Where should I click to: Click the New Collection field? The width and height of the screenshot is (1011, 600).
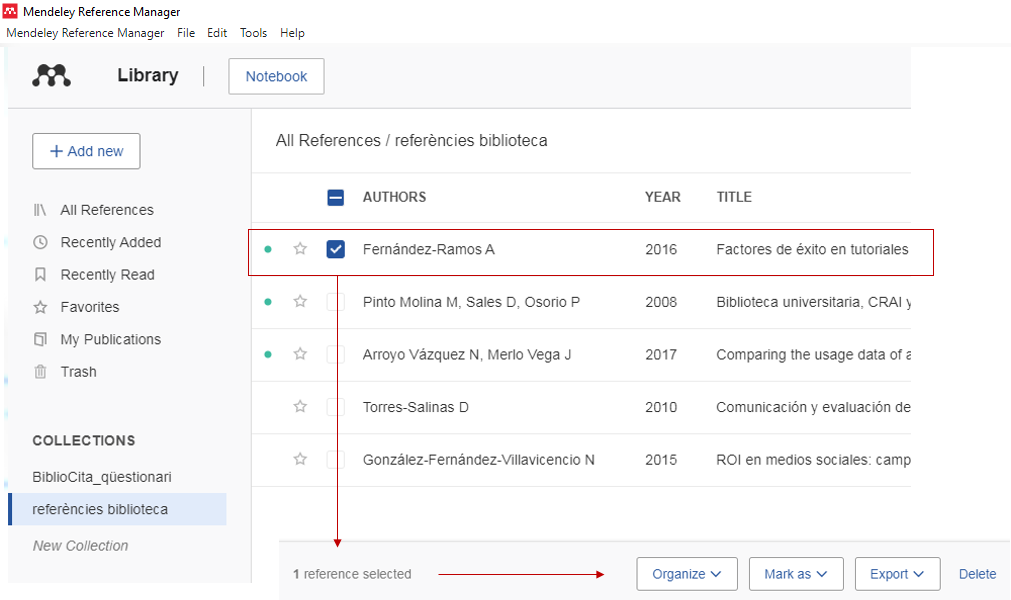point(81,546)
